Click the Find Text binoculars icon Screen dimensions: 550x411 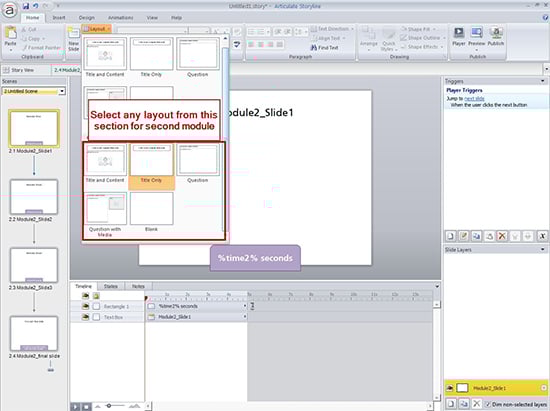(x=314, y=47)
